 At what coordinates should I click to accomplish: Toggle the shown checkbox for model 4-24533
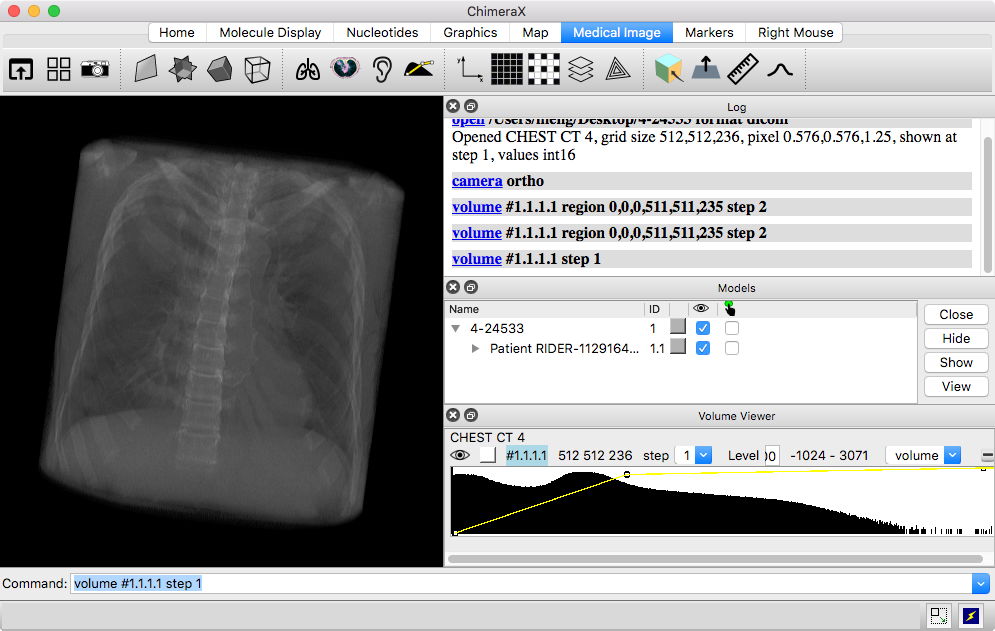tap(703, 328)
